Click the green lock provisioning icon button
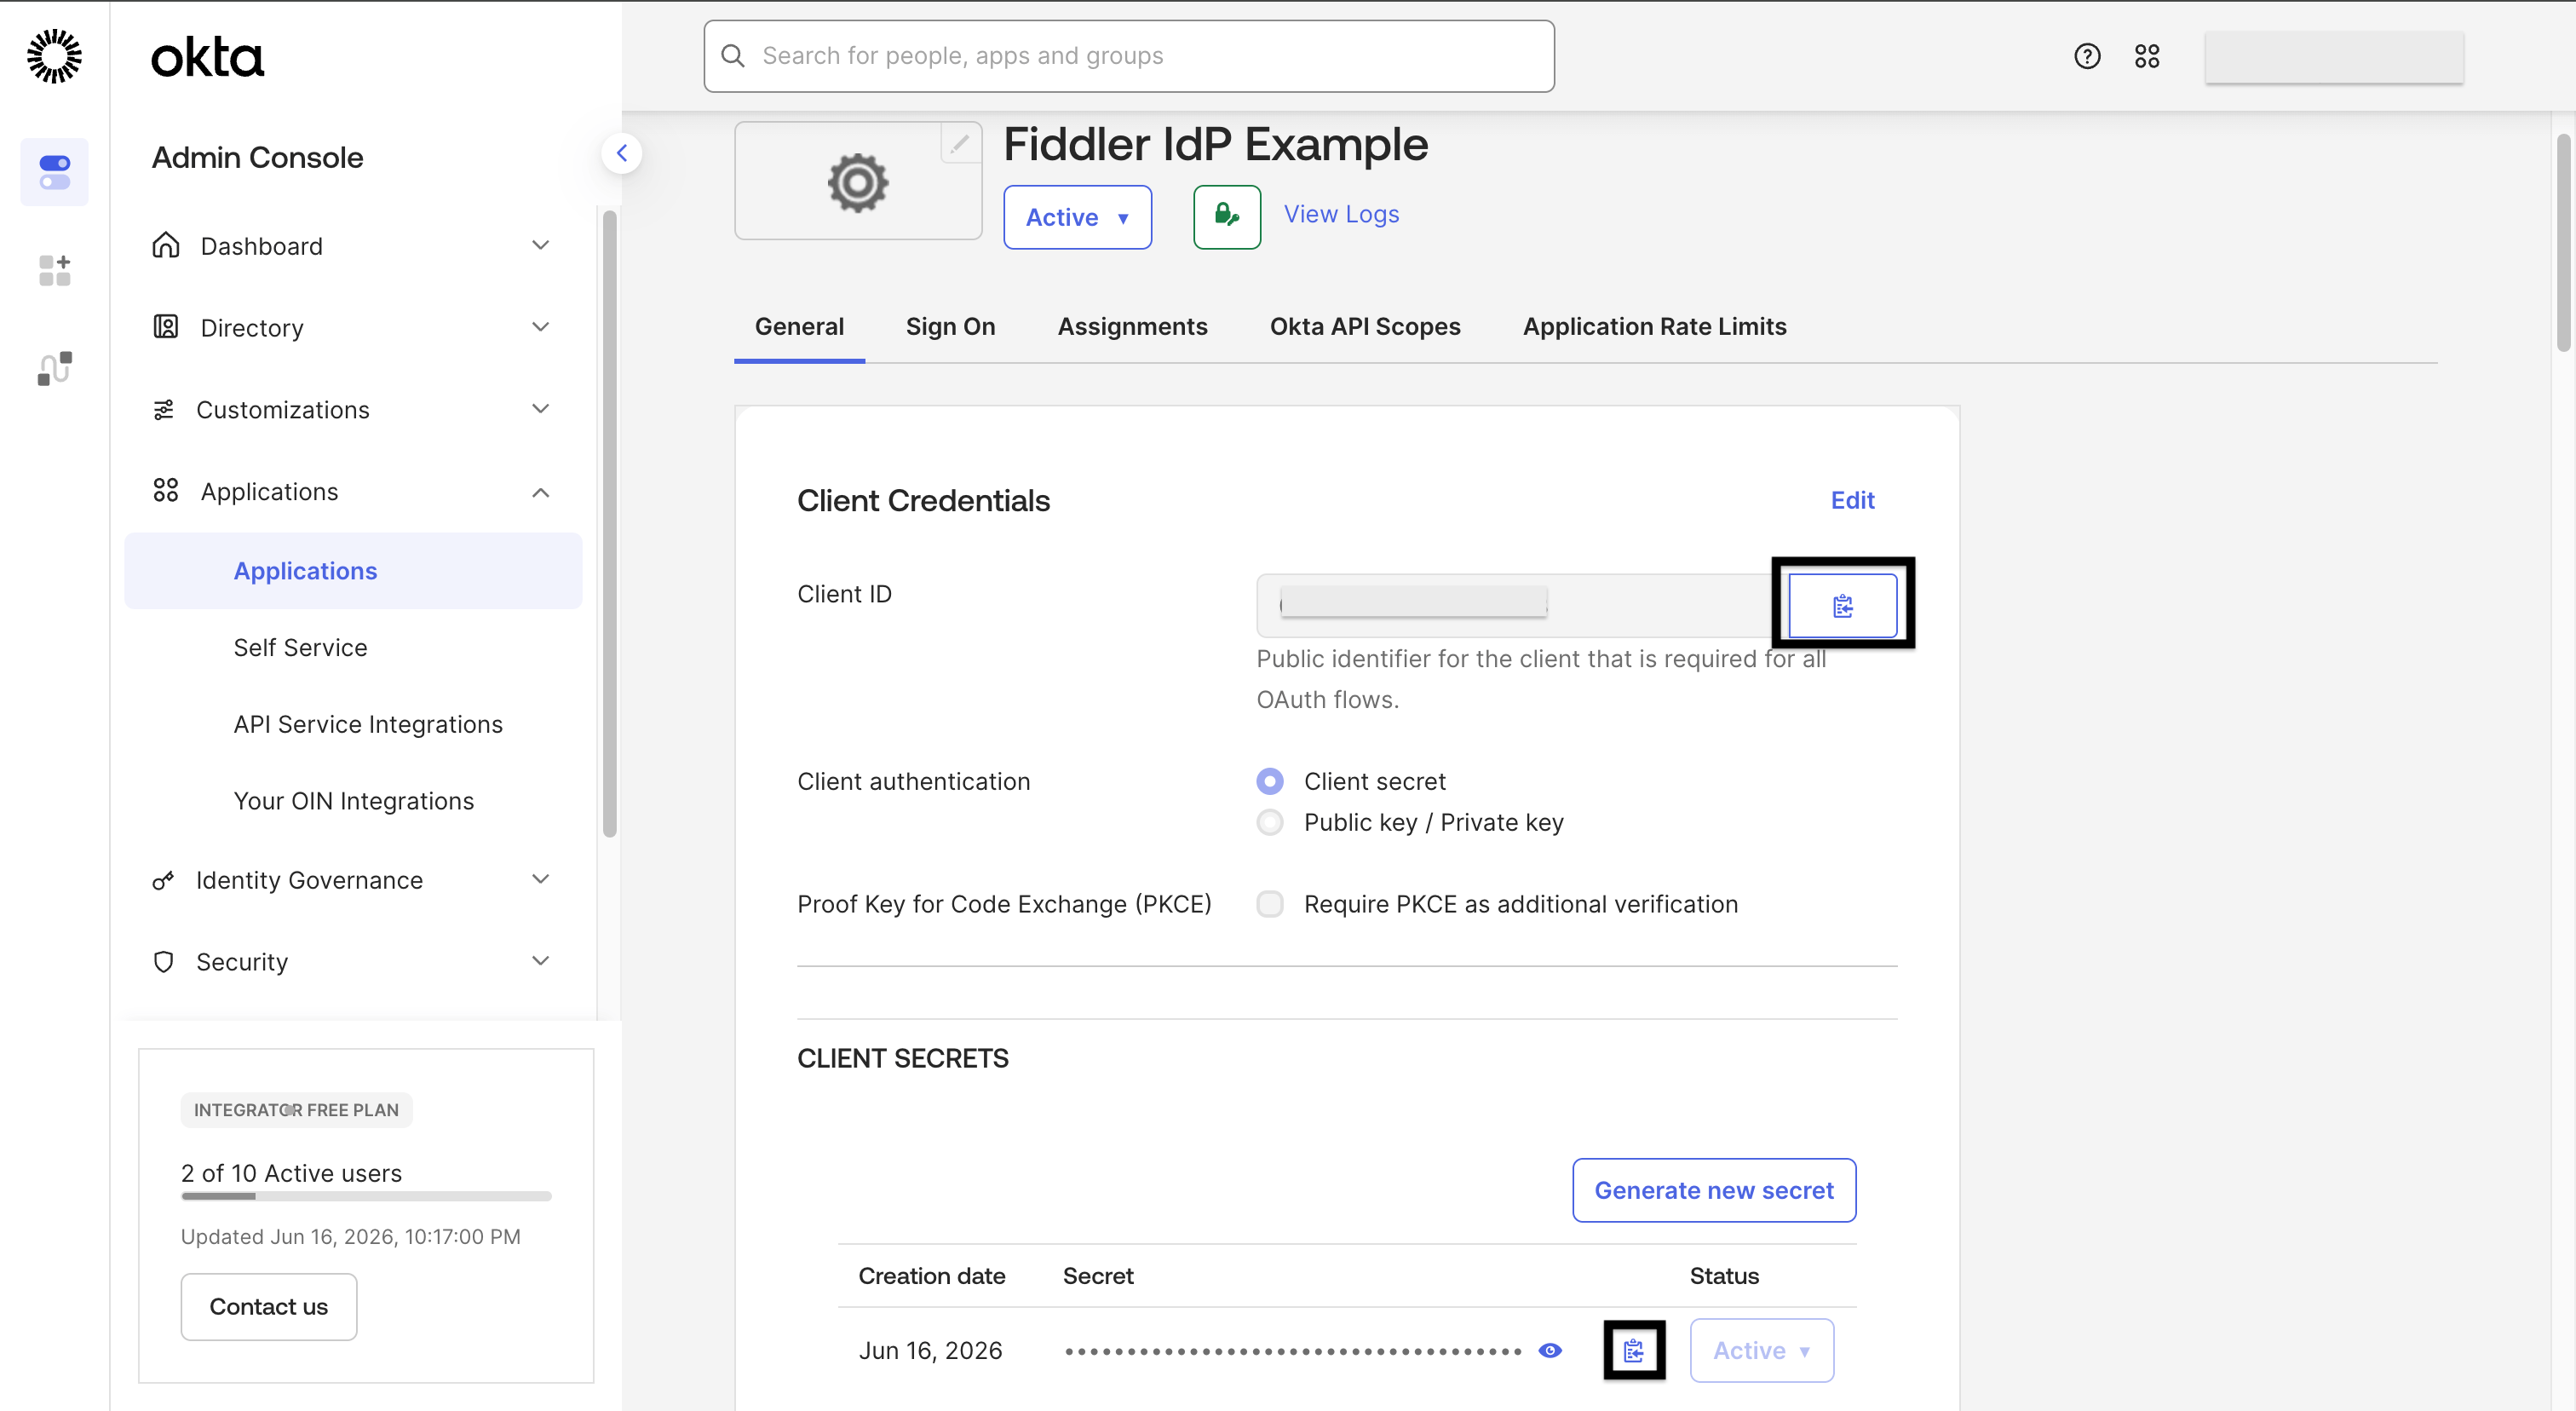2576x1411 pixels. [x=1227, y=216]
